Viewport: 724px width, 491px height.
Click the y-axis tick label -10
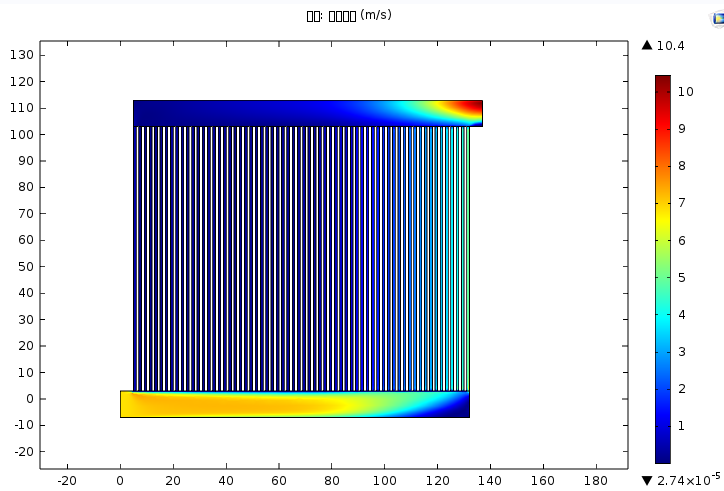[x=24, y=425]
